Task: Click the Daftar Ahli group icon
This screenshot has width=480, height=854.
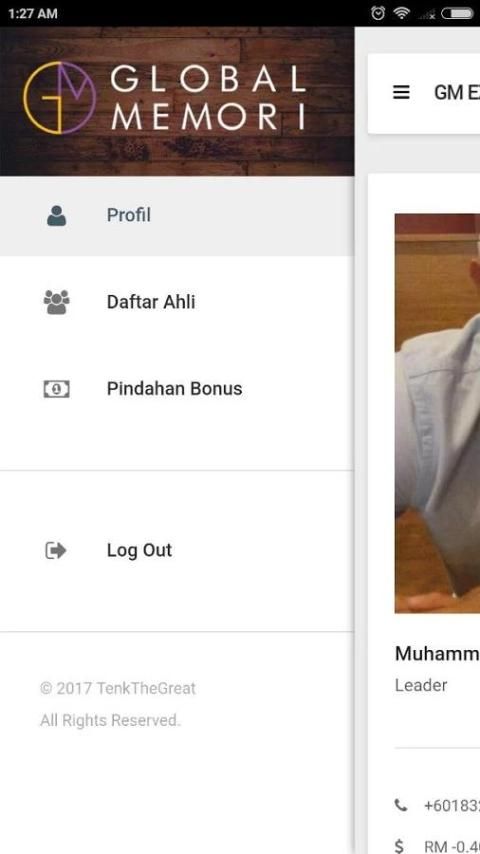Action: tap(56, 302)
